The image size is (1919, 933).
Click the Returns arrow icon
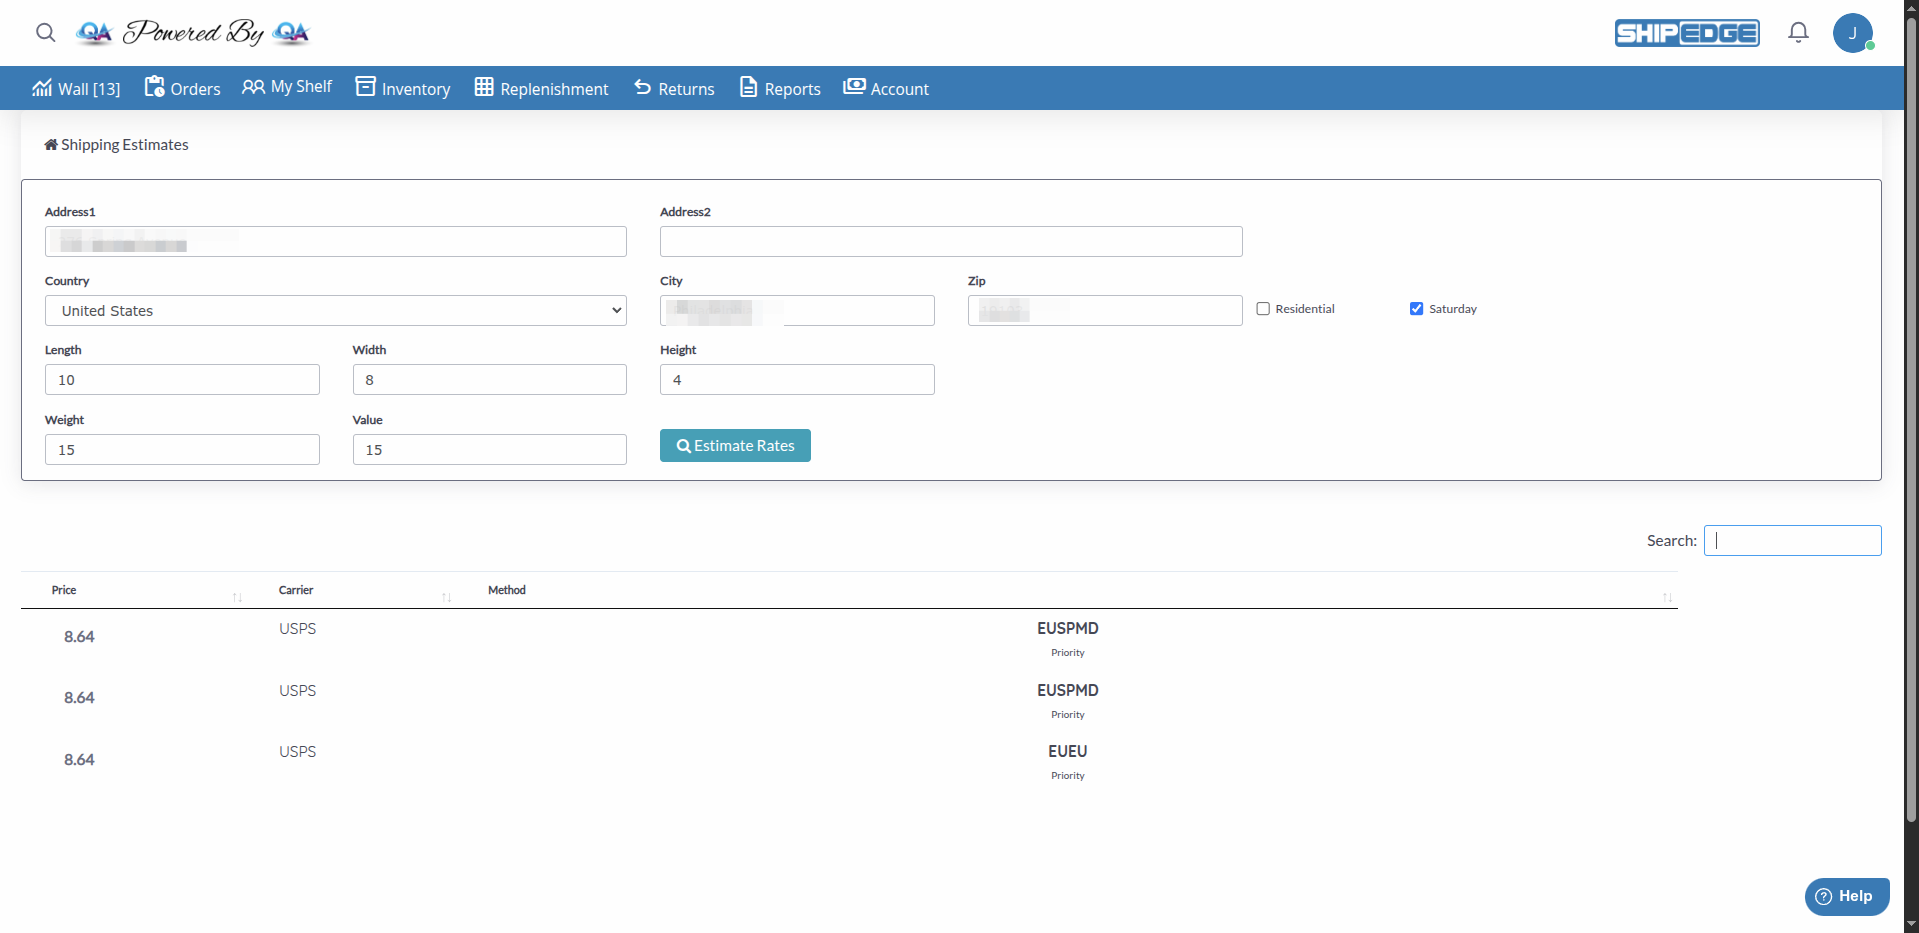click(x=640, y=88)
